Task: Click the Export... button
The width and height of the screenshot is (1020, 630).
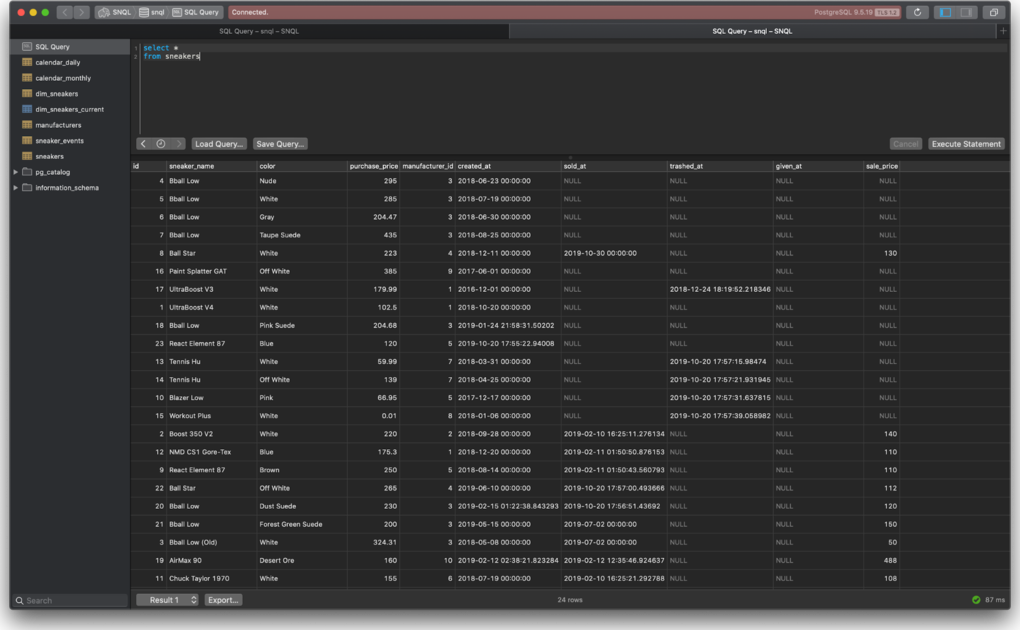Action: click(223, 600)
